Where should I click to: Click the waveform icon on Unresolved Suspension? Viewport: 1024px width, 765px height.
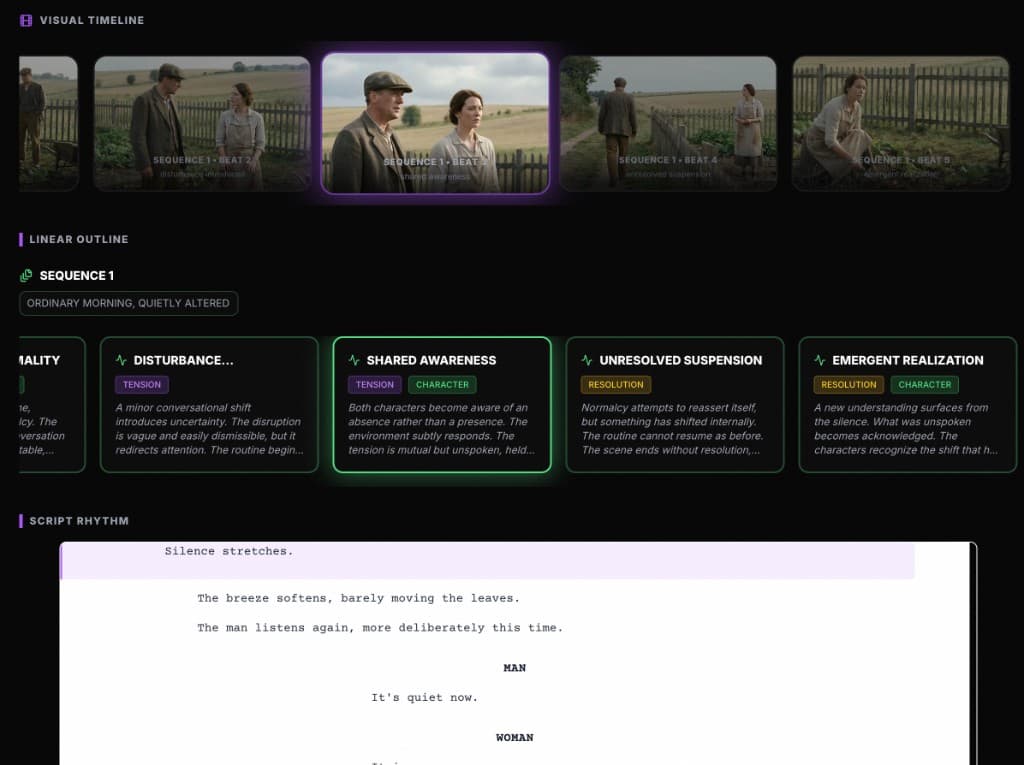pos(588,360)
